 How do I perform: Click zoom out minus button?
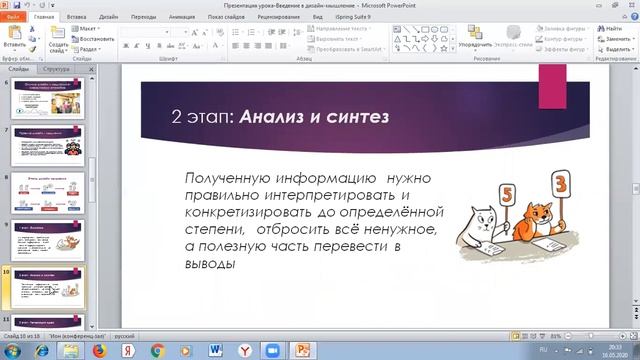568,336
